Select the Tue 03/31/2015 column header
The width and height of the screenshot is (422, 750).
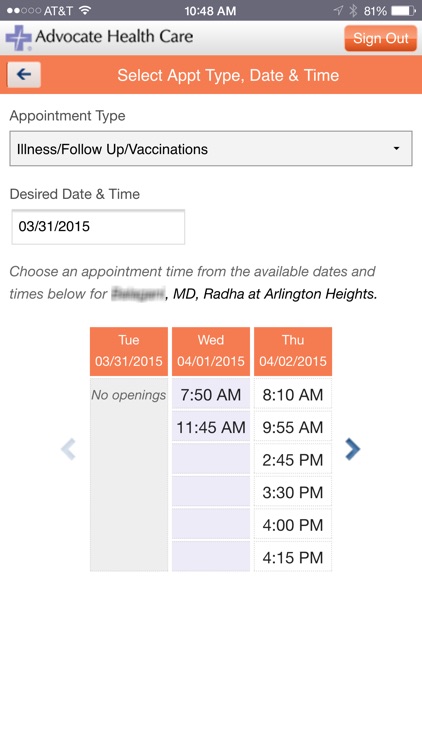pos(129,351)
